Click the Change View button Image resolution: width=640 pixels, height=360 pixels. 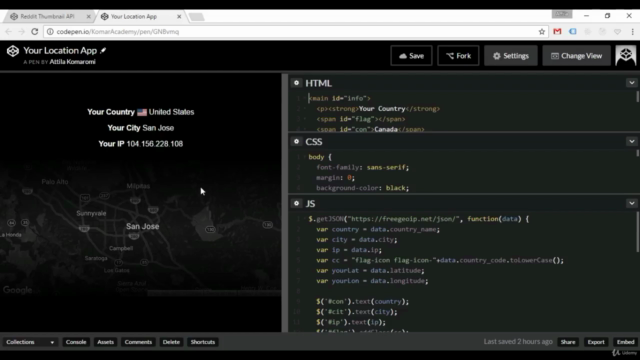(x=576, y=56)
